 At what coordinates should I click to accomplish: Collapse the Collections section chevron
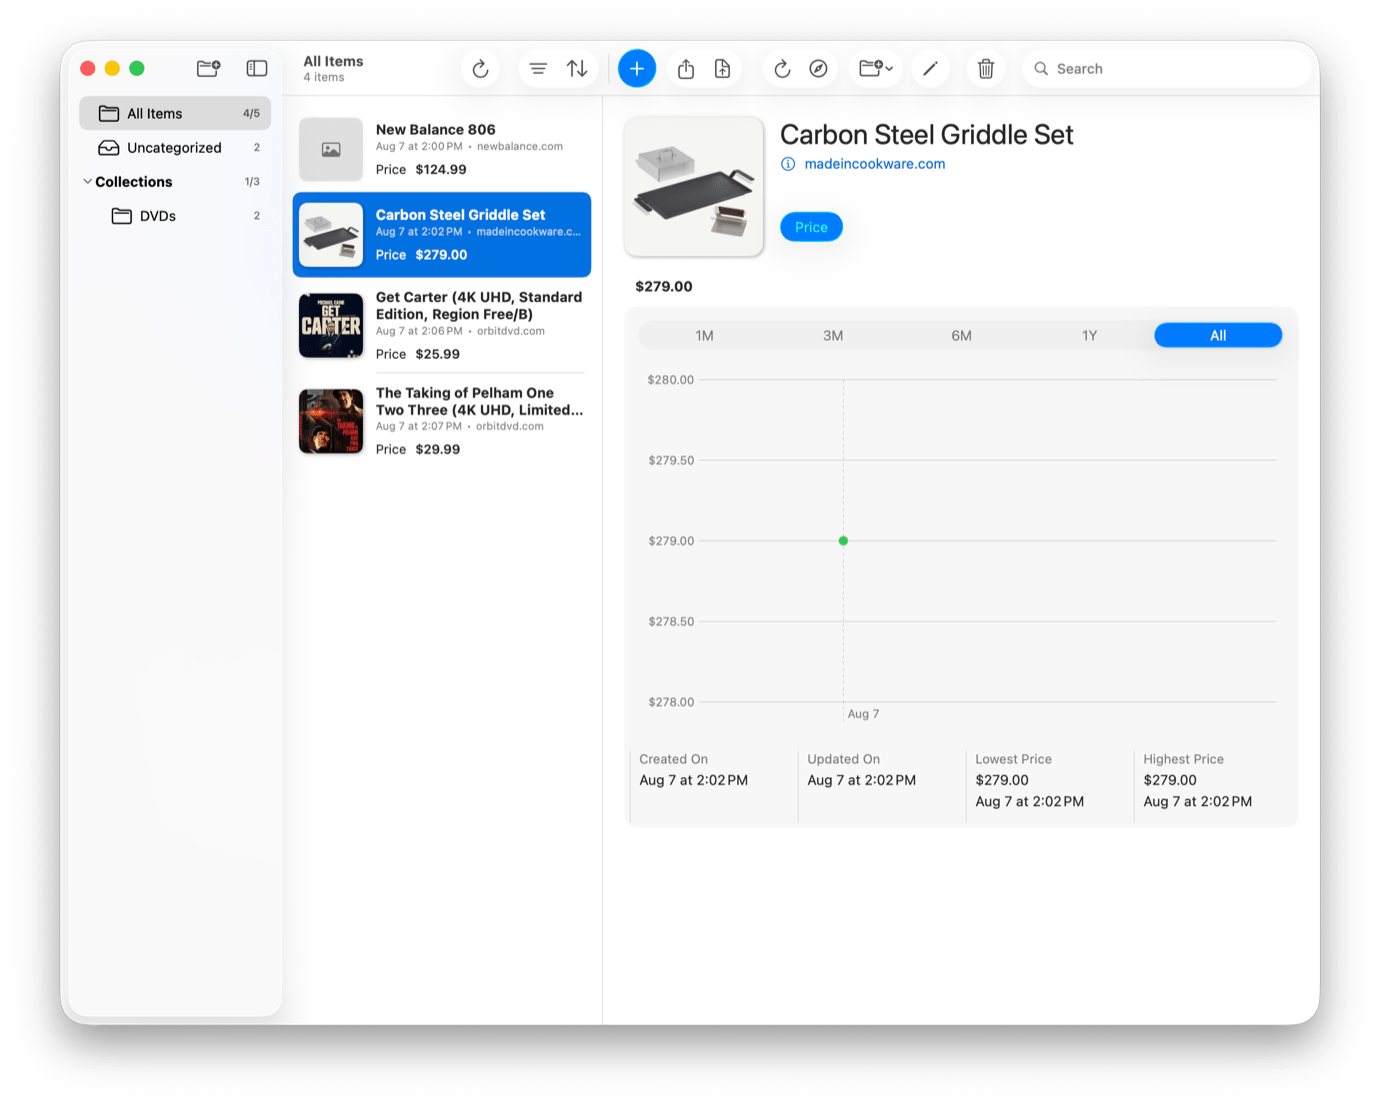(x=87, y=182)
